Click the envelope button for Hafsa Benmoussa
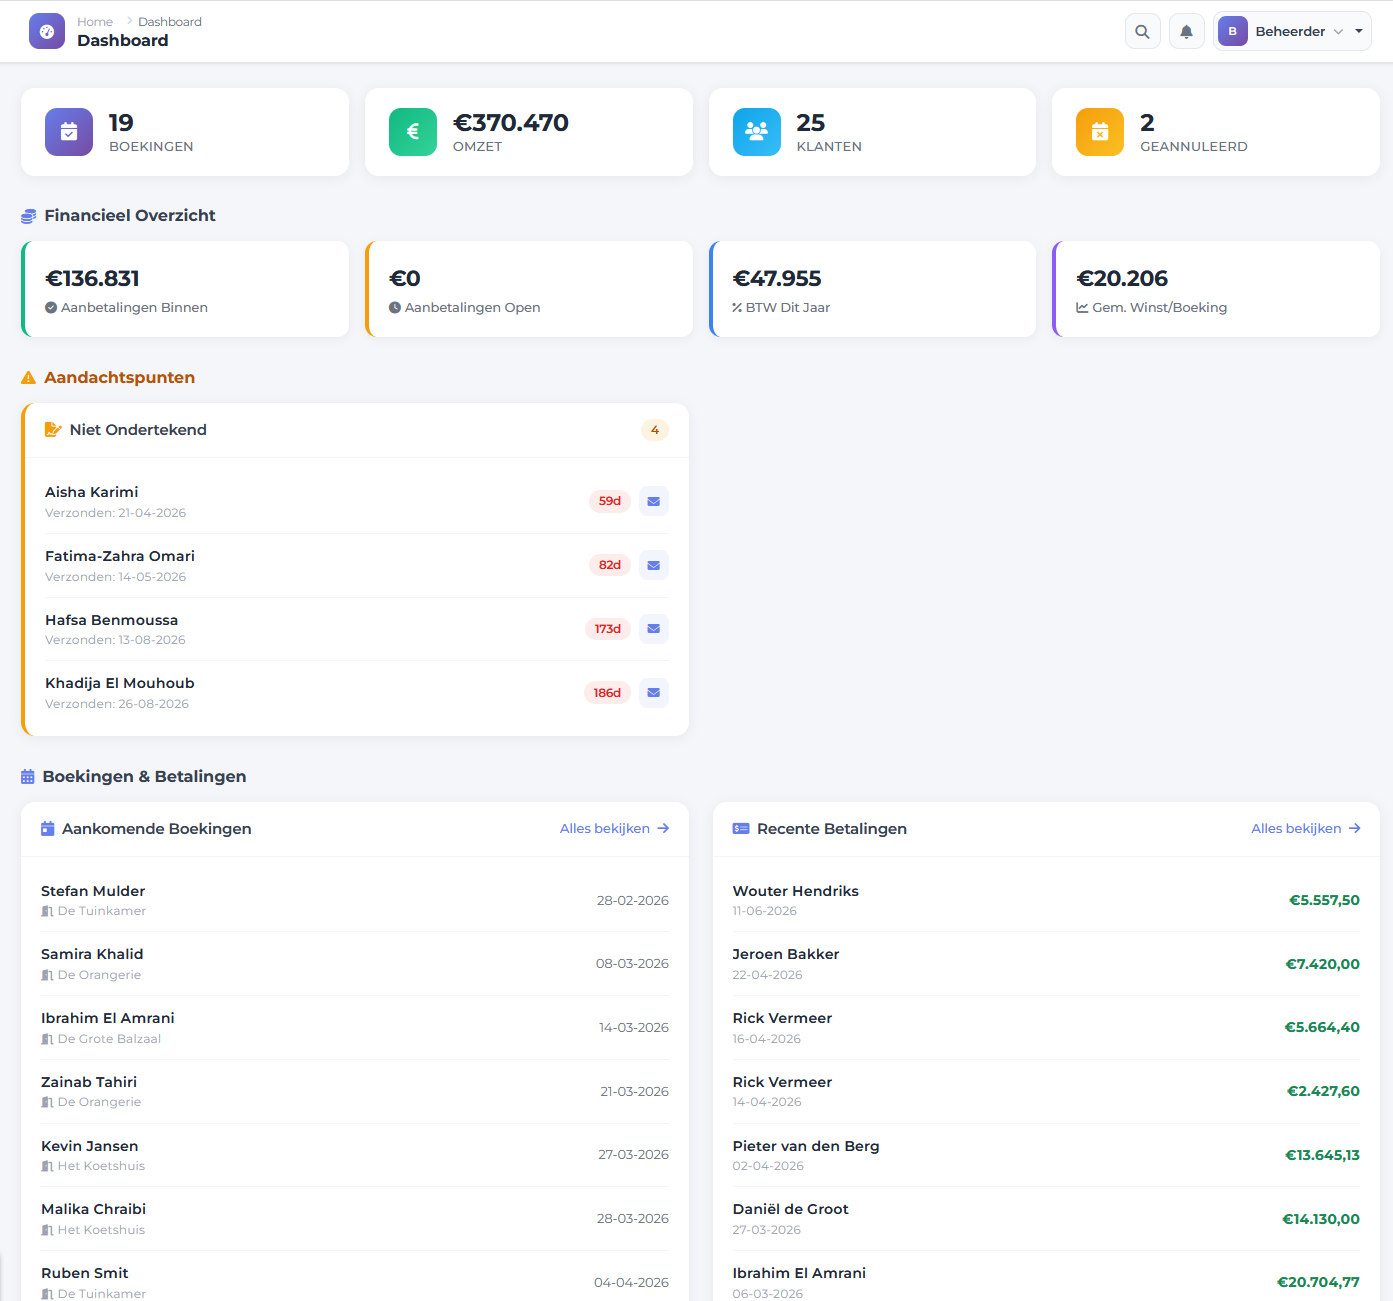 pos(654,629)
